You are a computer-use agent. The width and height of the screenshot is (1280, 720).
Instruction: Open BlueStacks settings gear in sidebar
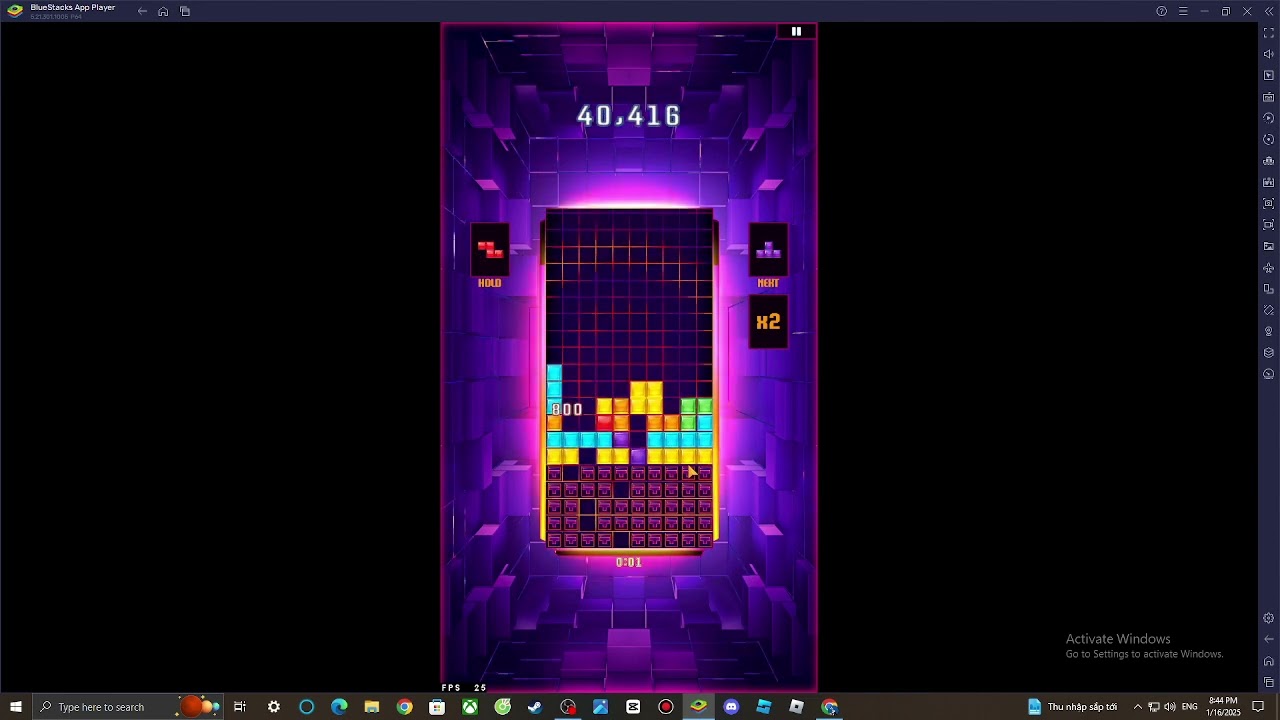pyautogui.click(x=1269, y=618)
